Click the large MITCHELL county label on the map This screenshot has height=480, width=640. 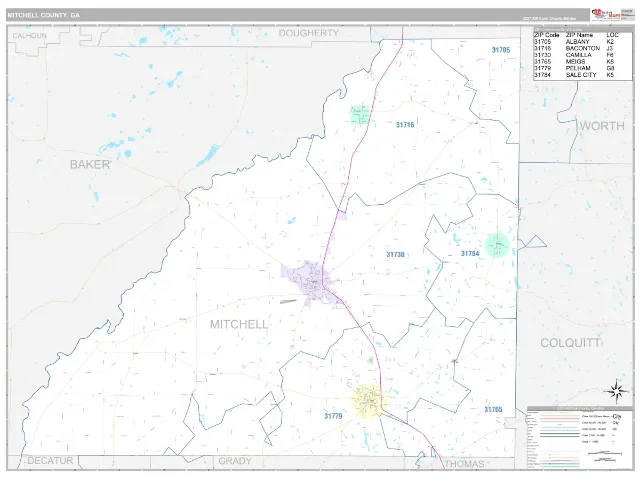pyautogui.click(x=239, y=324)
